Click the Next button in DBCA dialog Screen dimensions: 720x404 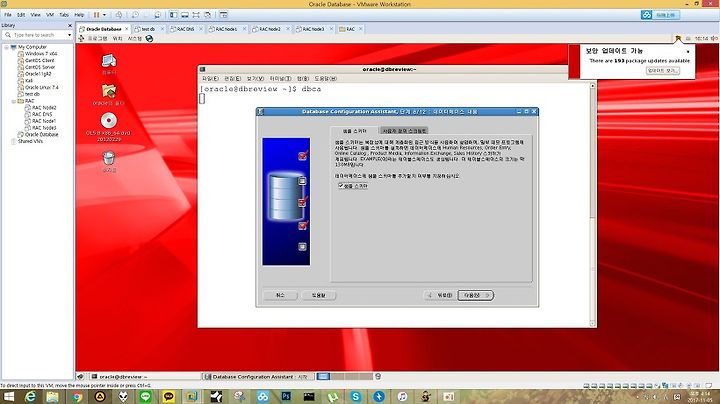pos(476,295)
